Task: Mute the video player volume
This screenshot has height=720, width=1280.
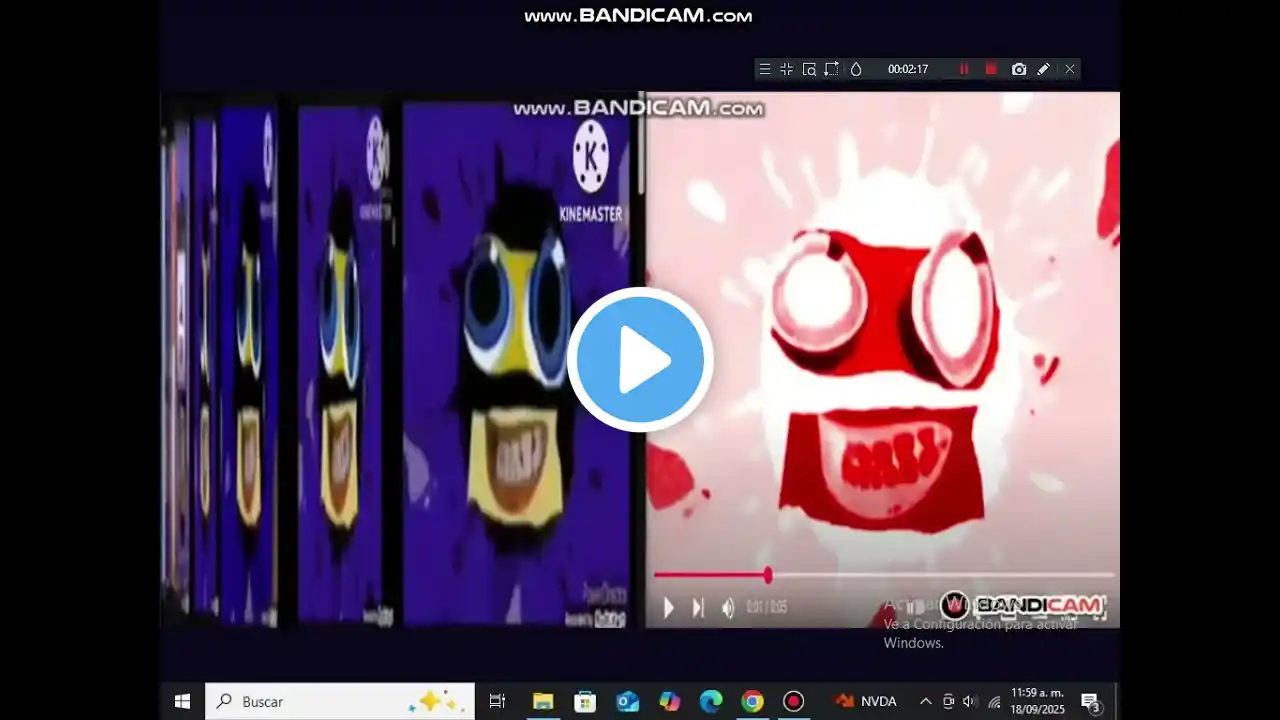Action: click(x=728, y=607)
